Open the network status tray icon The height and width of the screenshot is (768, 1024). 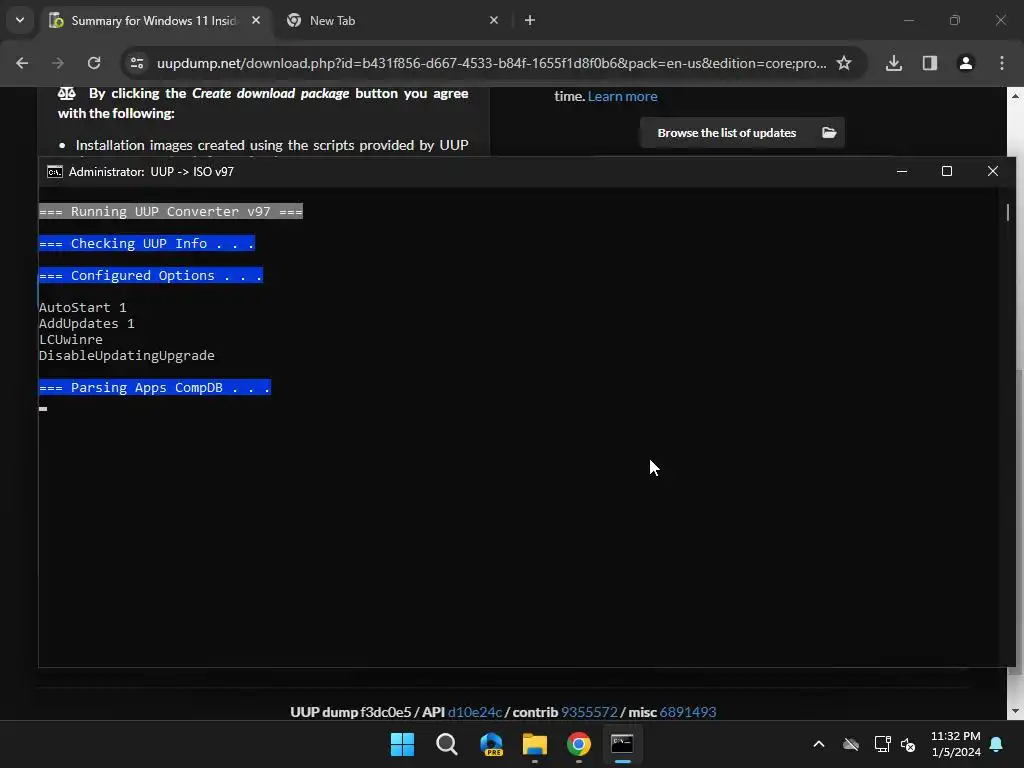coord(882,744)
